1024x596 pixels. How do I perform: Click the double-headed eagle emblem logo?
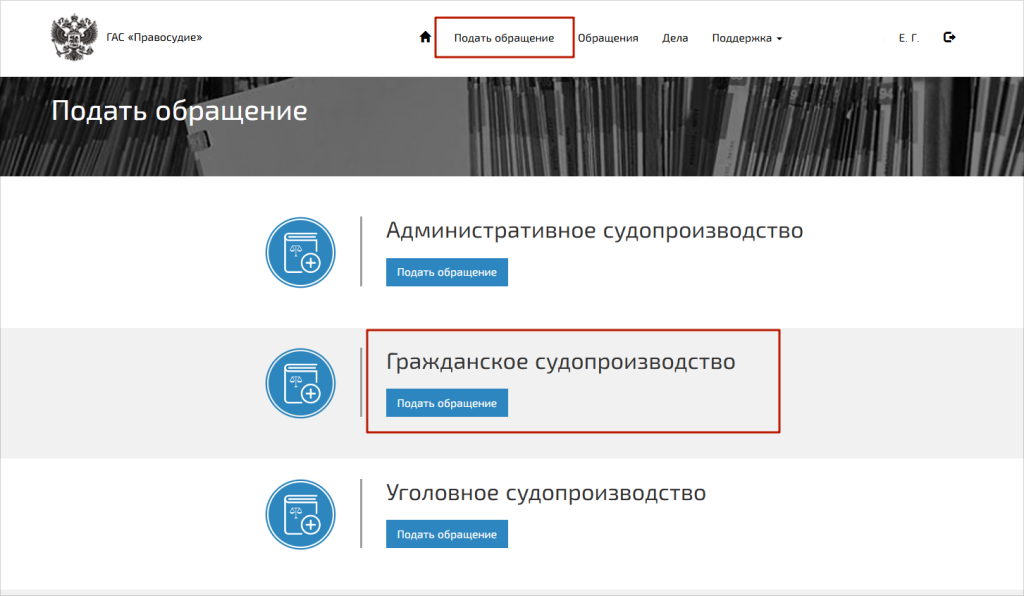(74, 37)
